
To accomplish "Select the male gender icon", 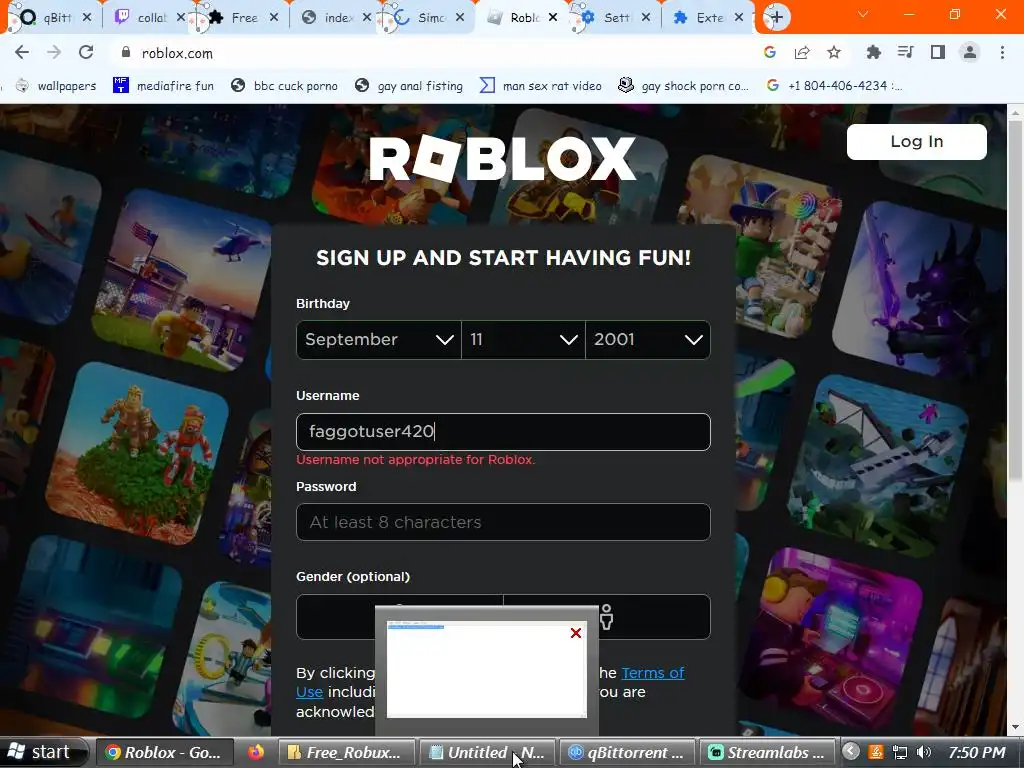I will point(607,617).
